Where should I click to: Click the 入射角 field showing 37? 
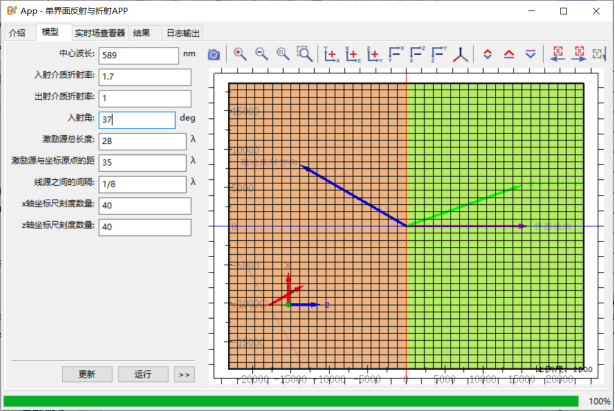(x=137, y=120)
